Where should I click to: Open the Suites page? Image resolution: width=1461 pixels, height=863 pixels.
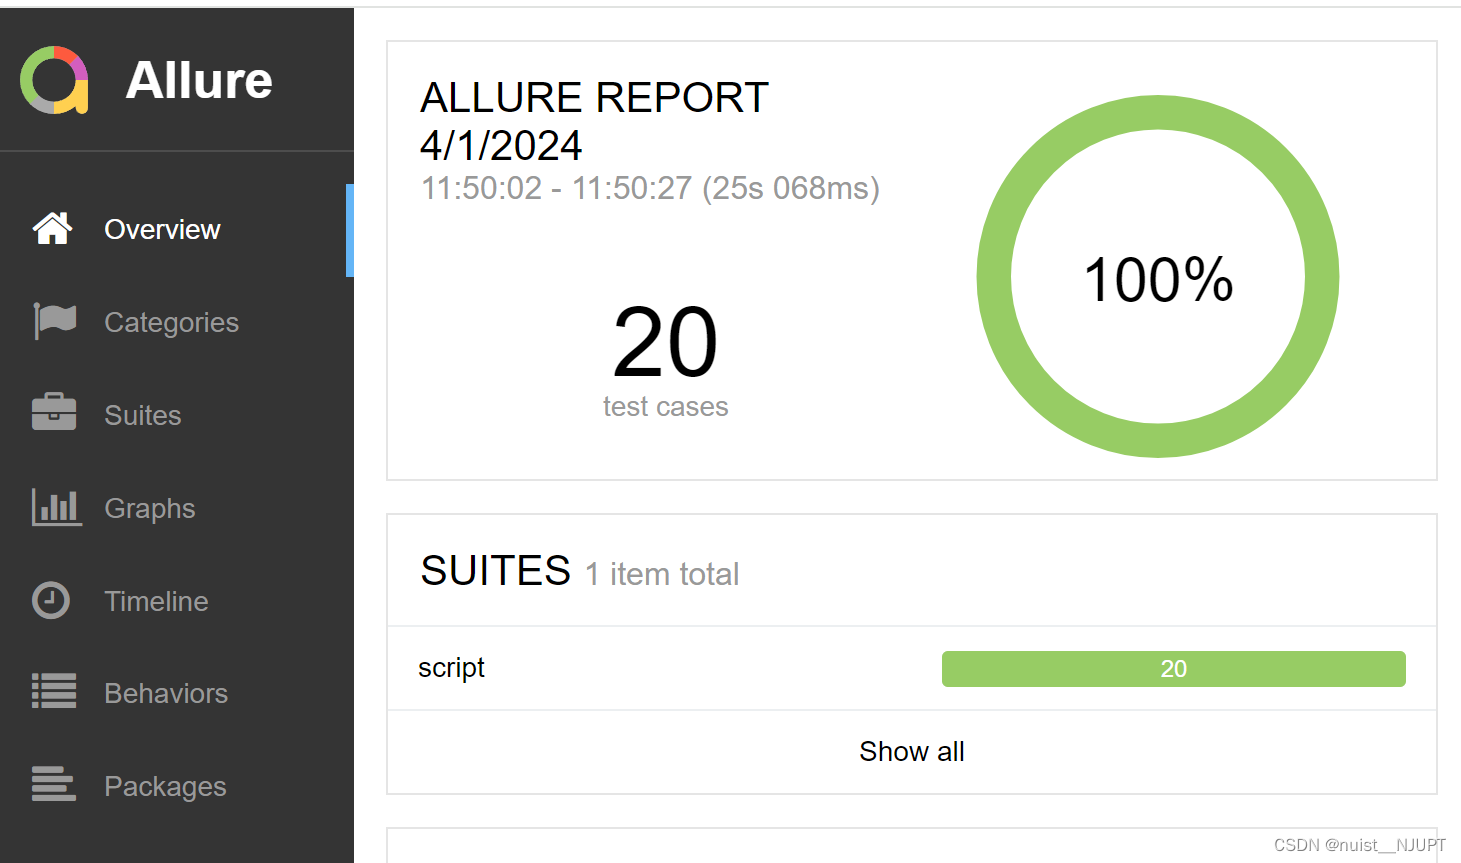click(x=143, y=416)
